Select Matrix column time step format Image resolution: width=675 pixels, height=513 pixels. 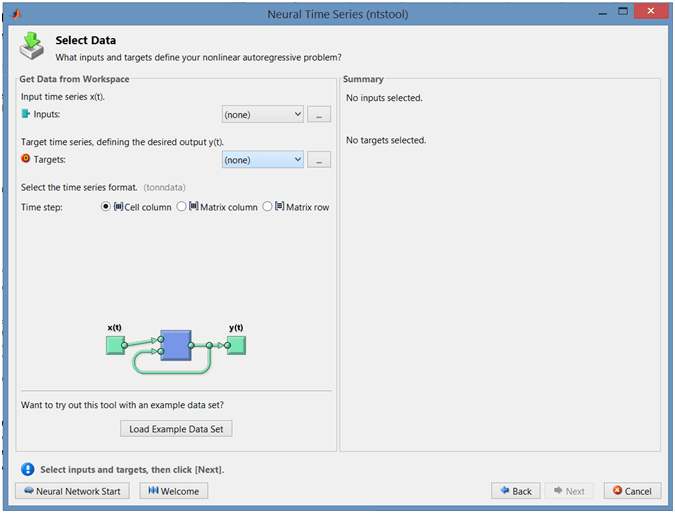181,207
